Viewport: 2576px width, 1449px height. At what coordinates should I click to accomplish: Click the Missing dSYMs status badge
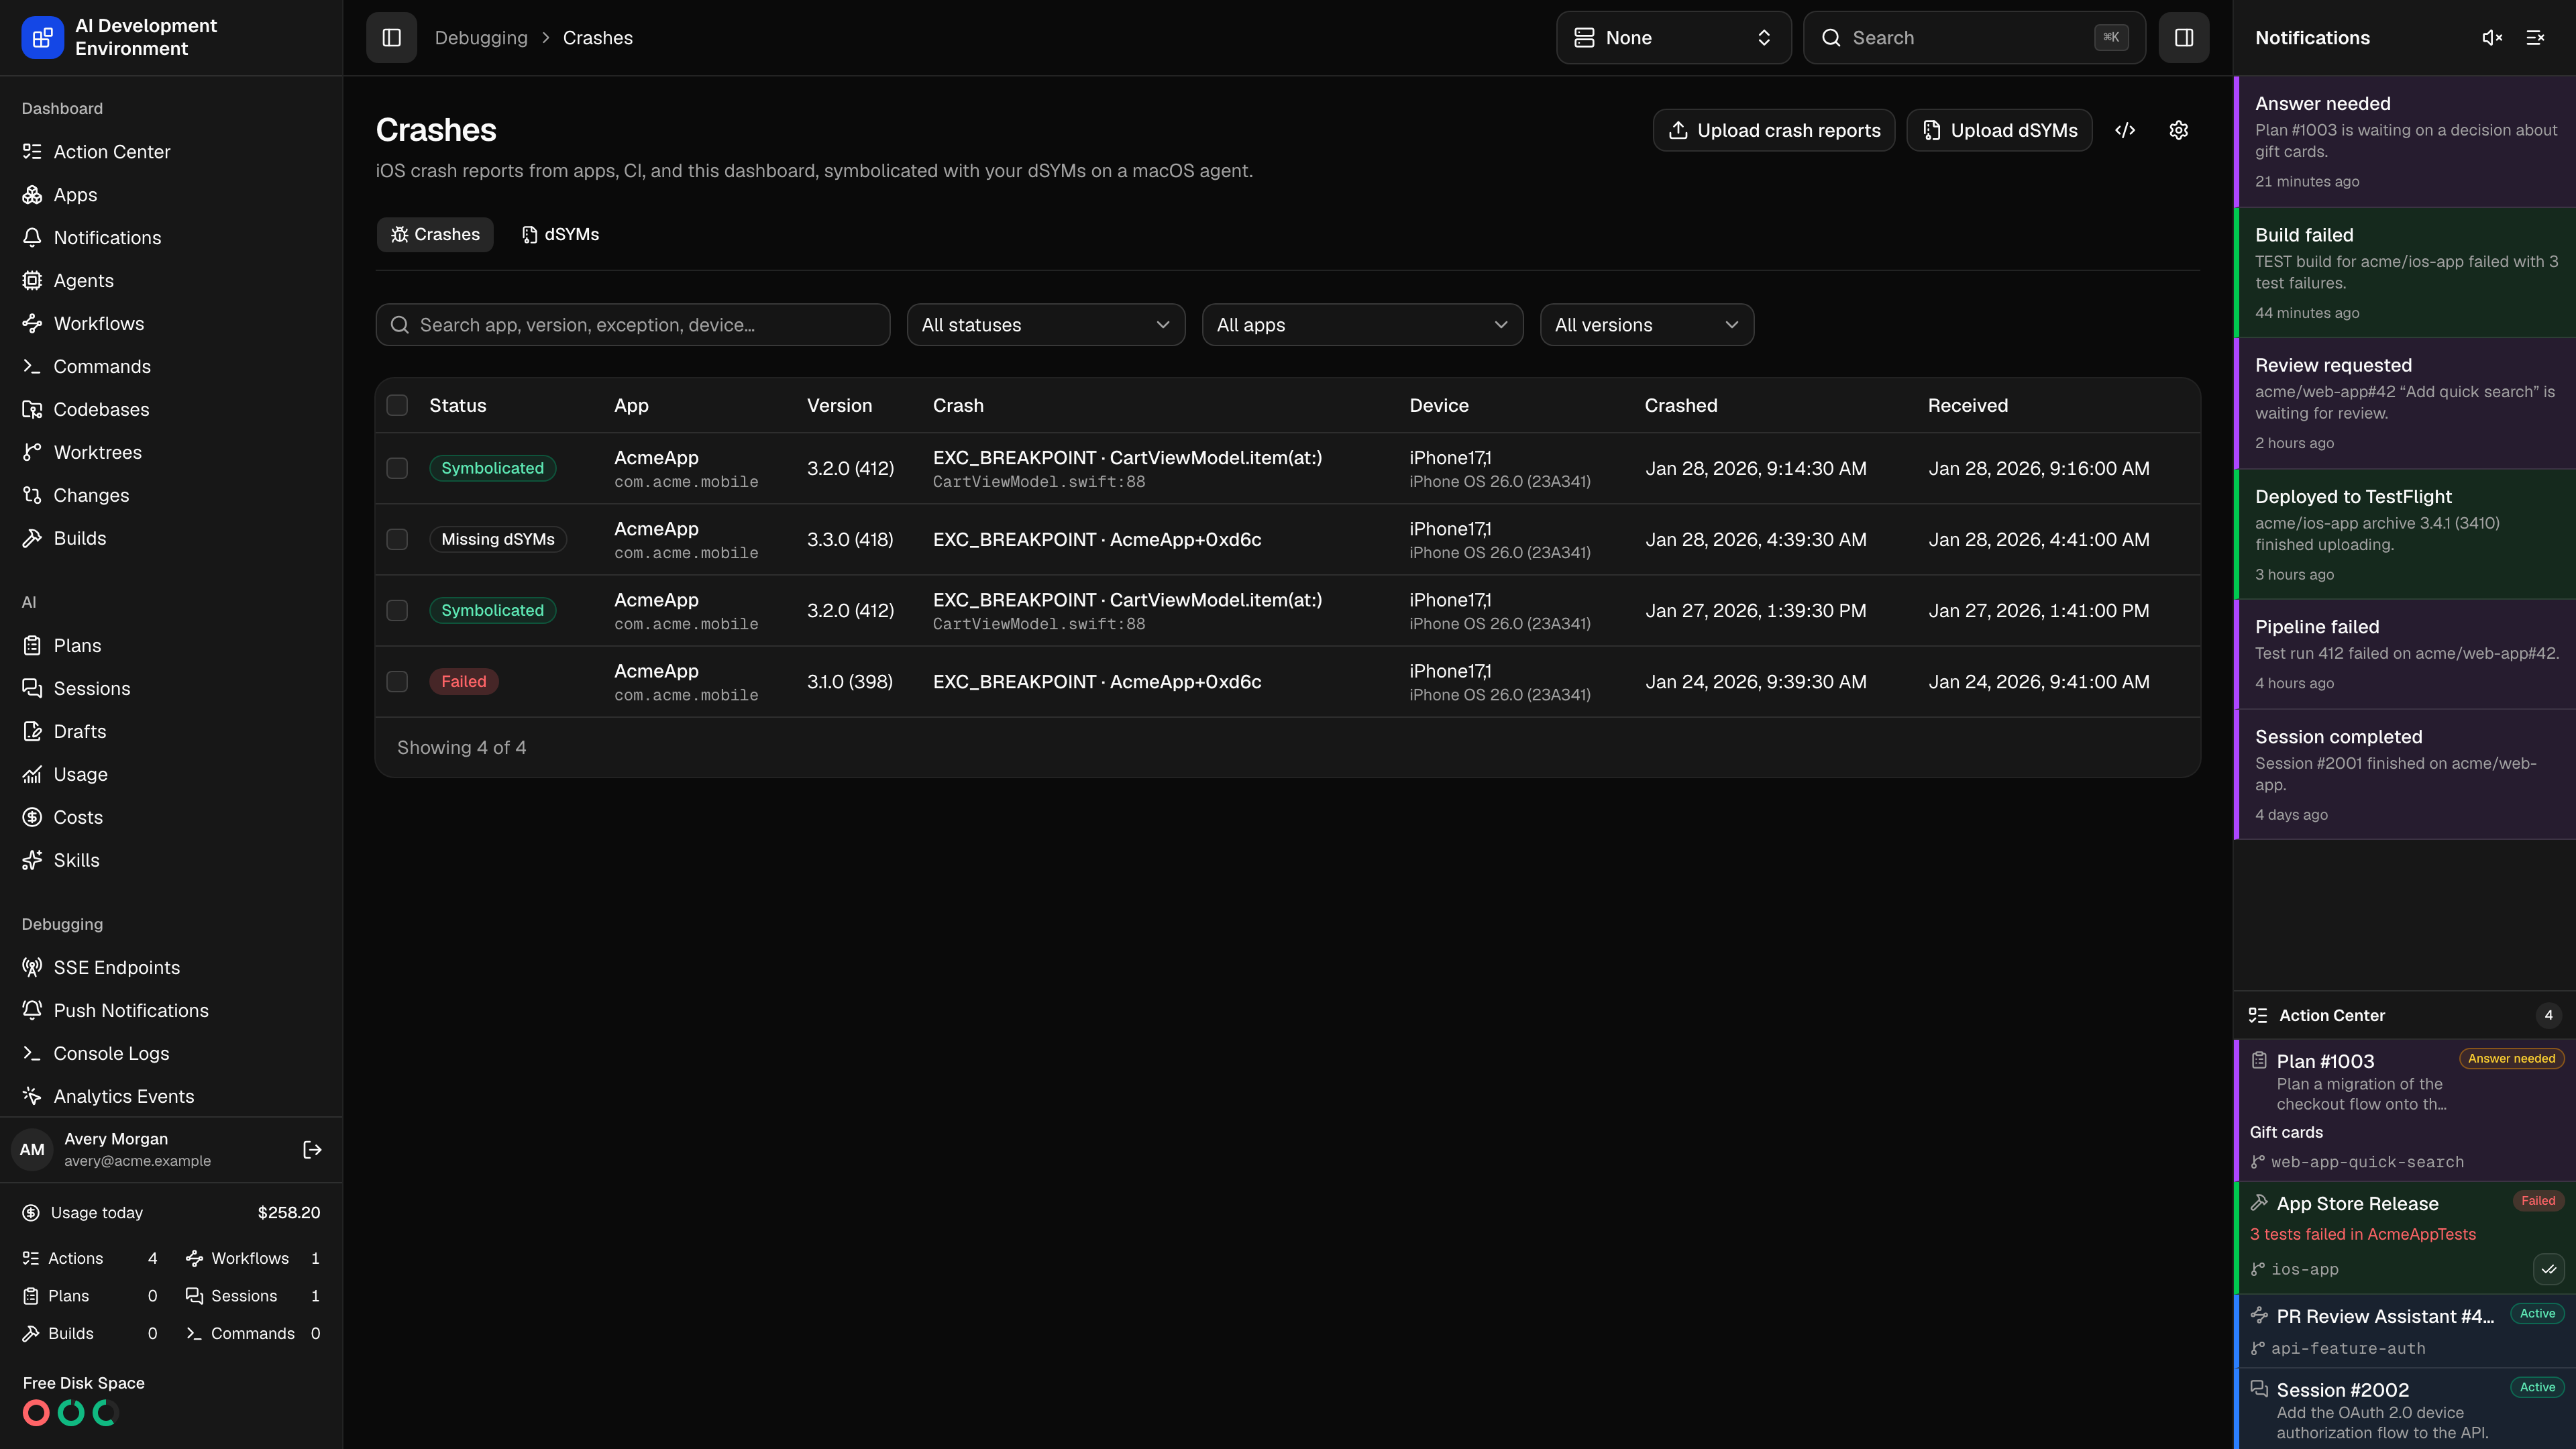498,539
